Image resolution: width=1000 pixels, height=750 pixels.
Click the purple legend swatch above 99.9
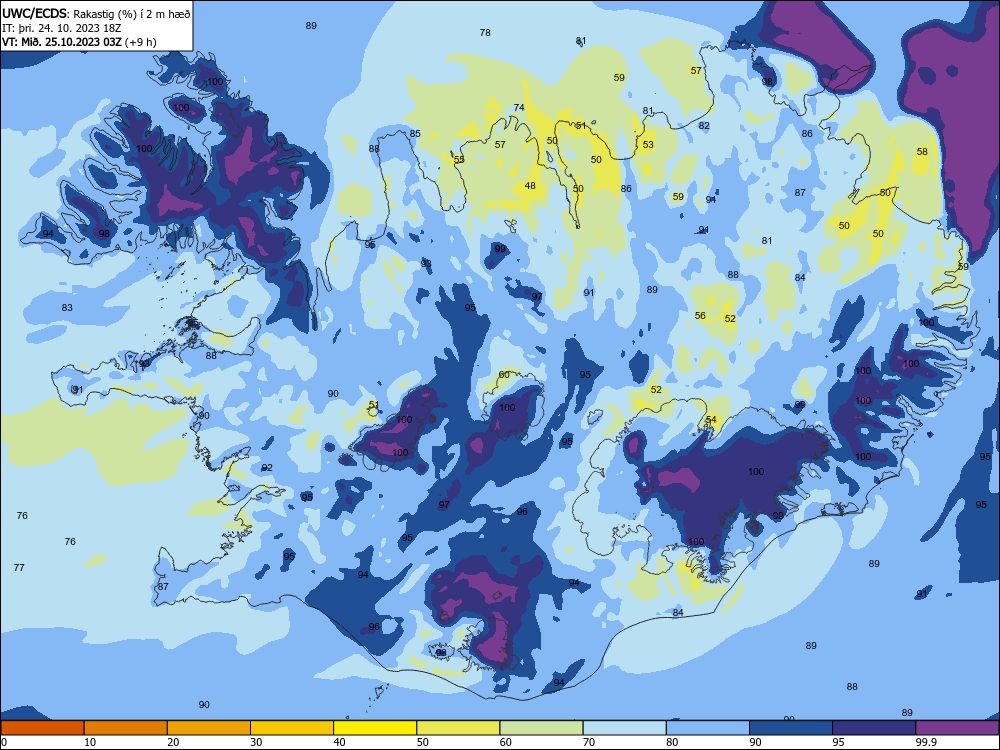click(x=957, y=728)
